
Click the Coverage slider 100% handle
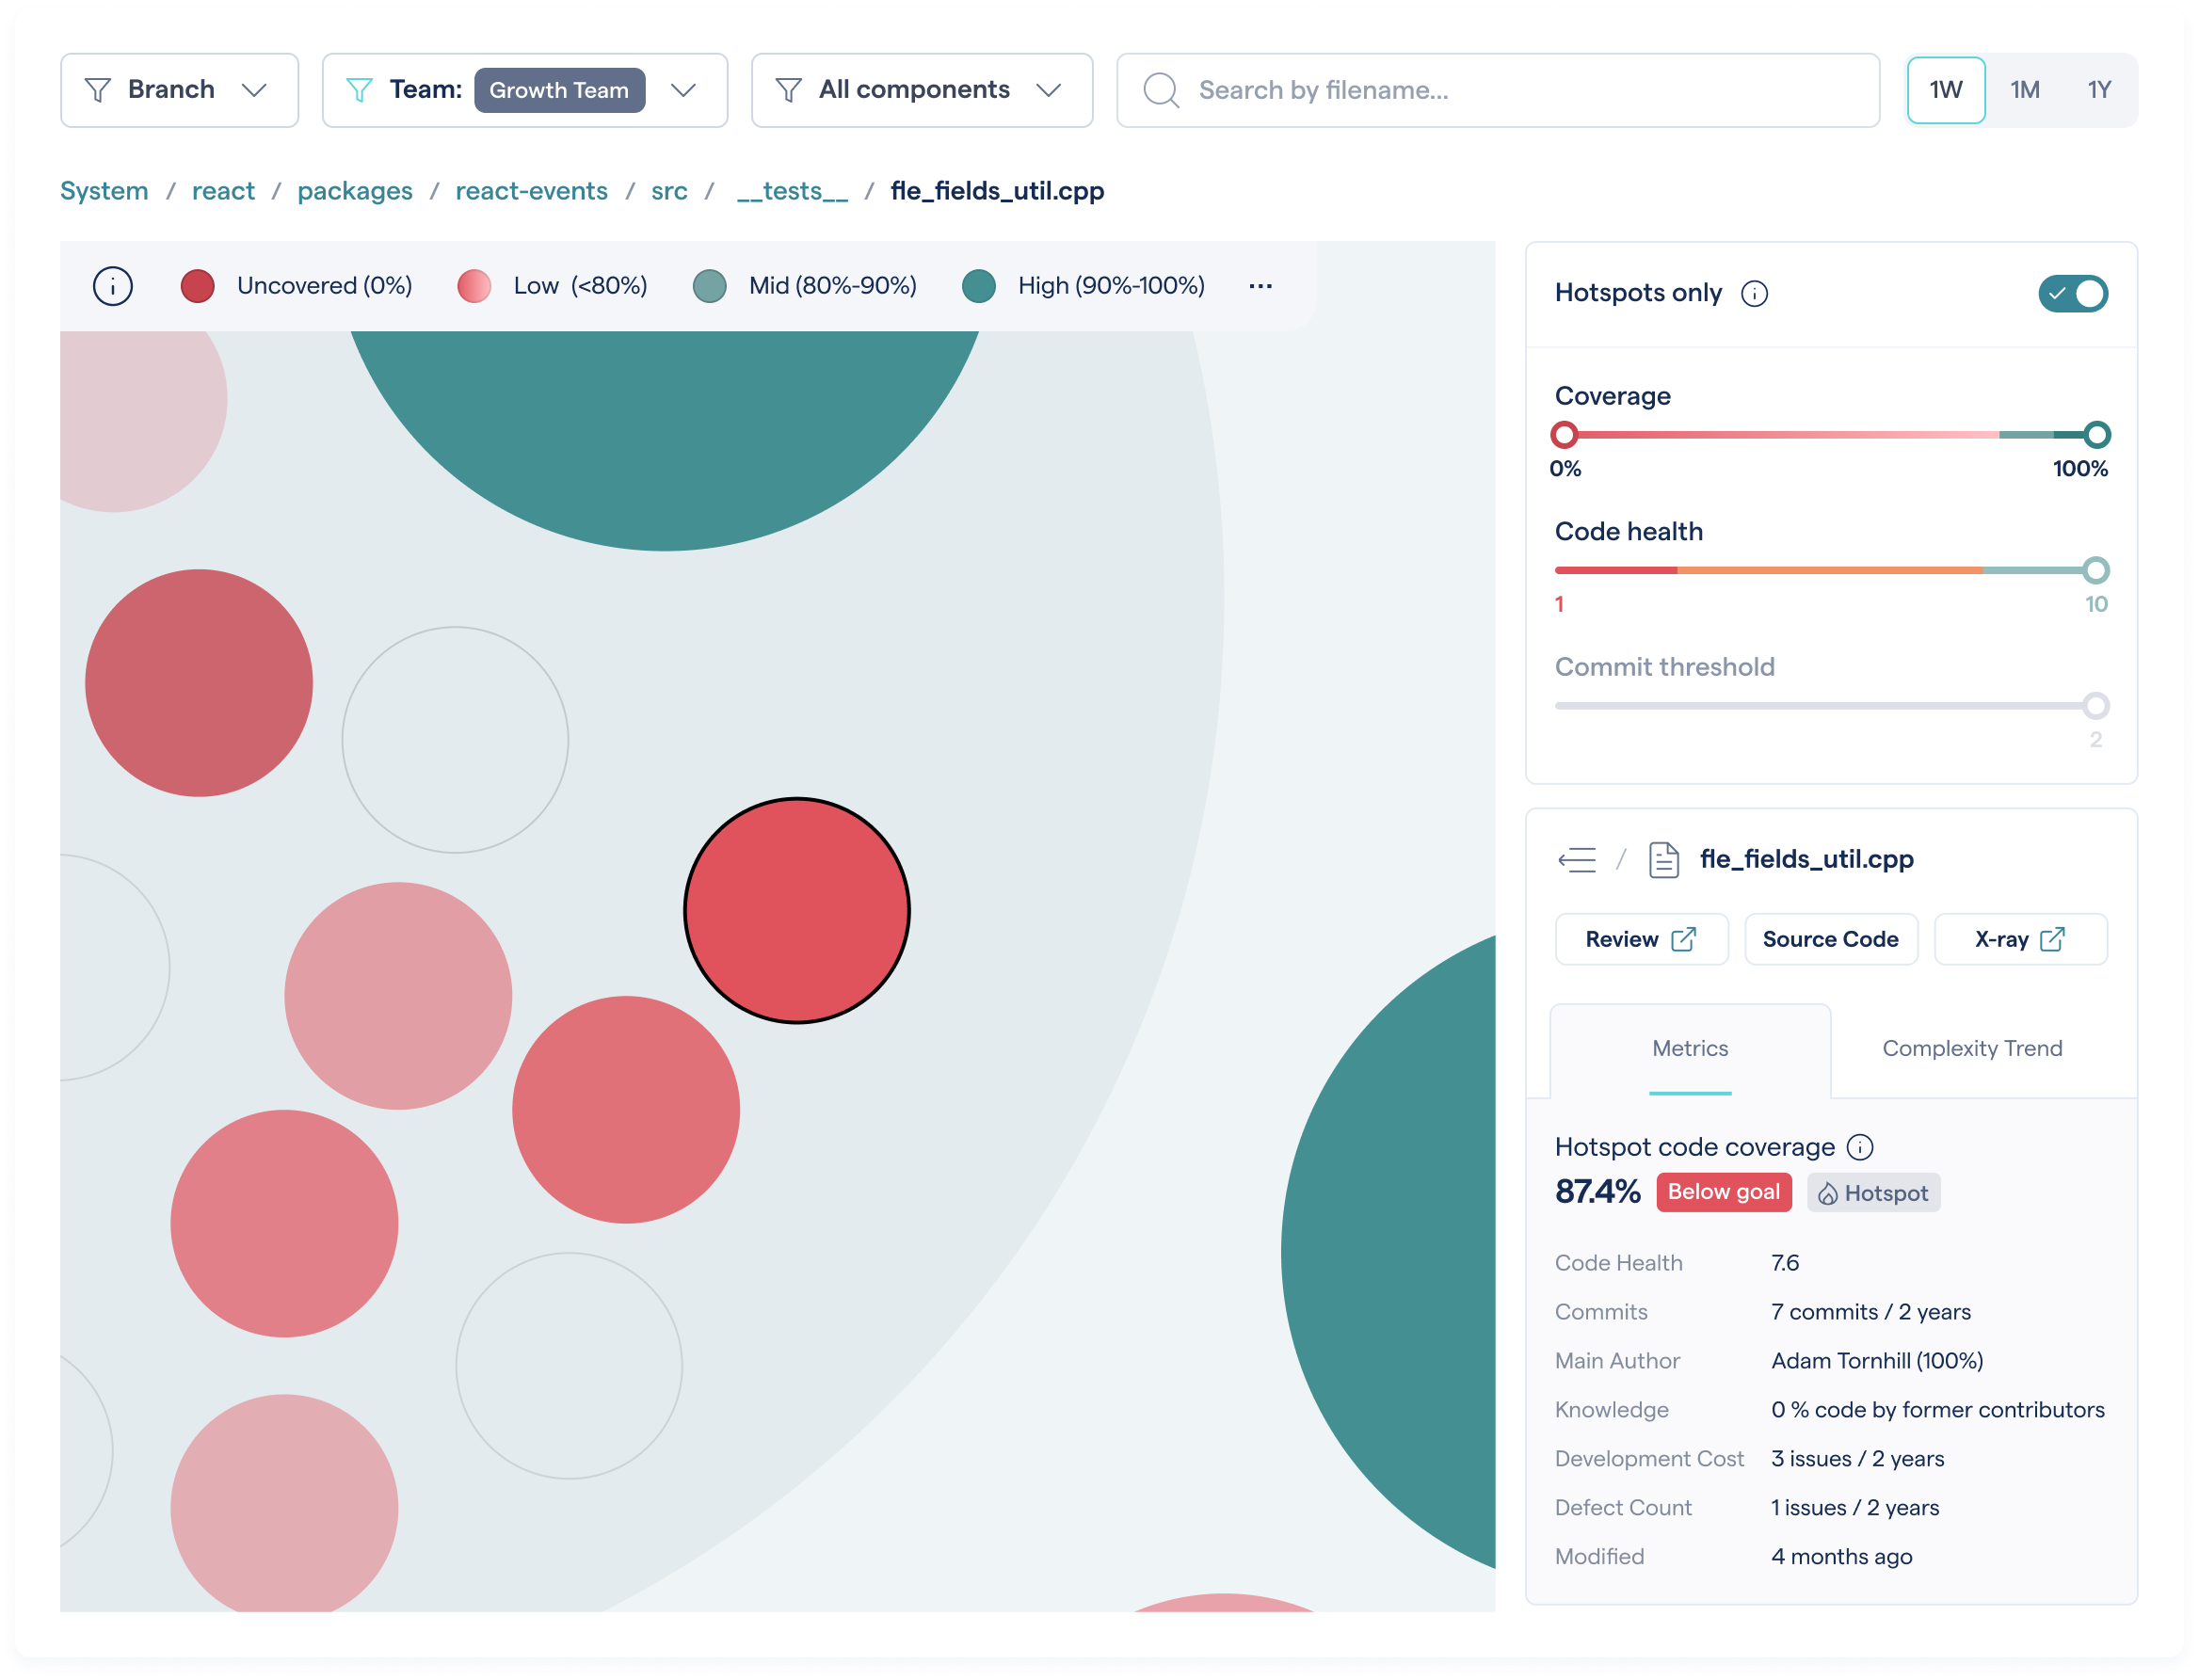point(2096,434)
